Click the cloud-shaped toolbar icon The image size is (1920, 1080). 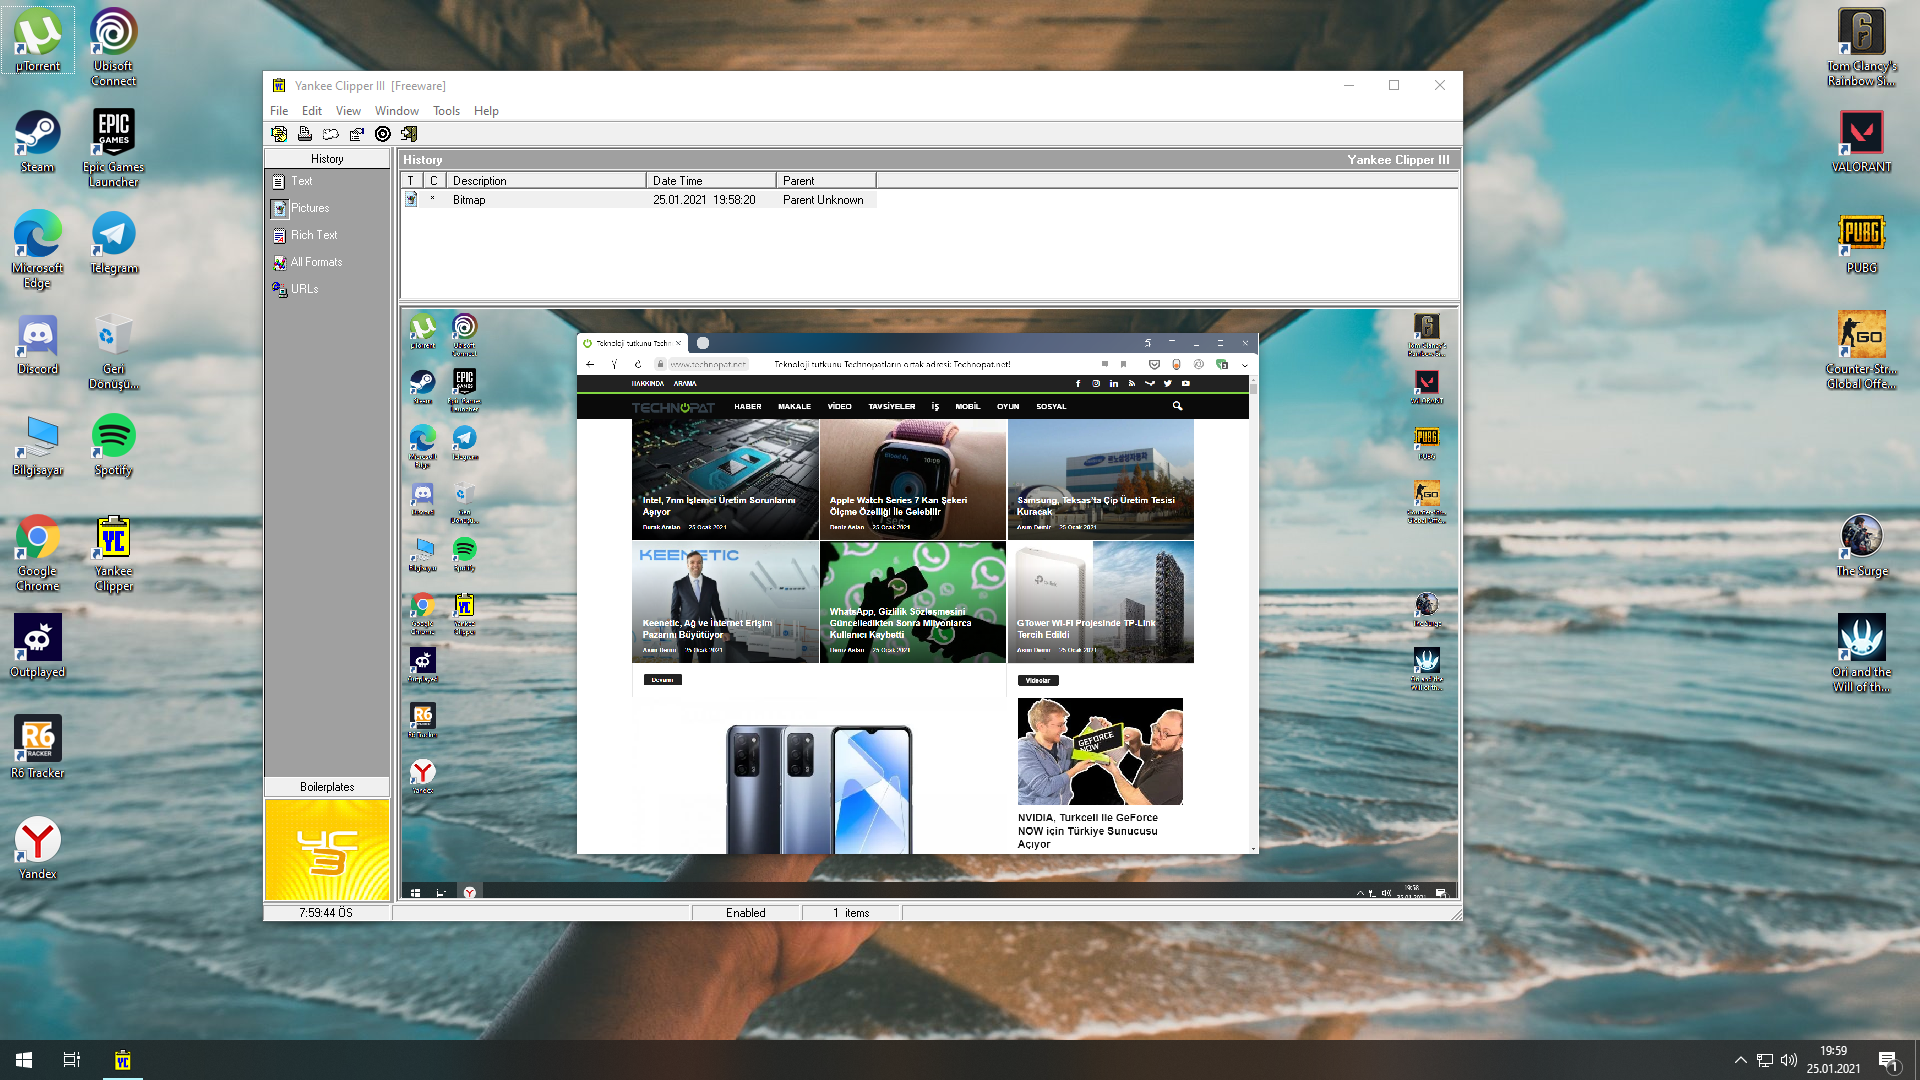pyautogui.click(x=331, y=134)
